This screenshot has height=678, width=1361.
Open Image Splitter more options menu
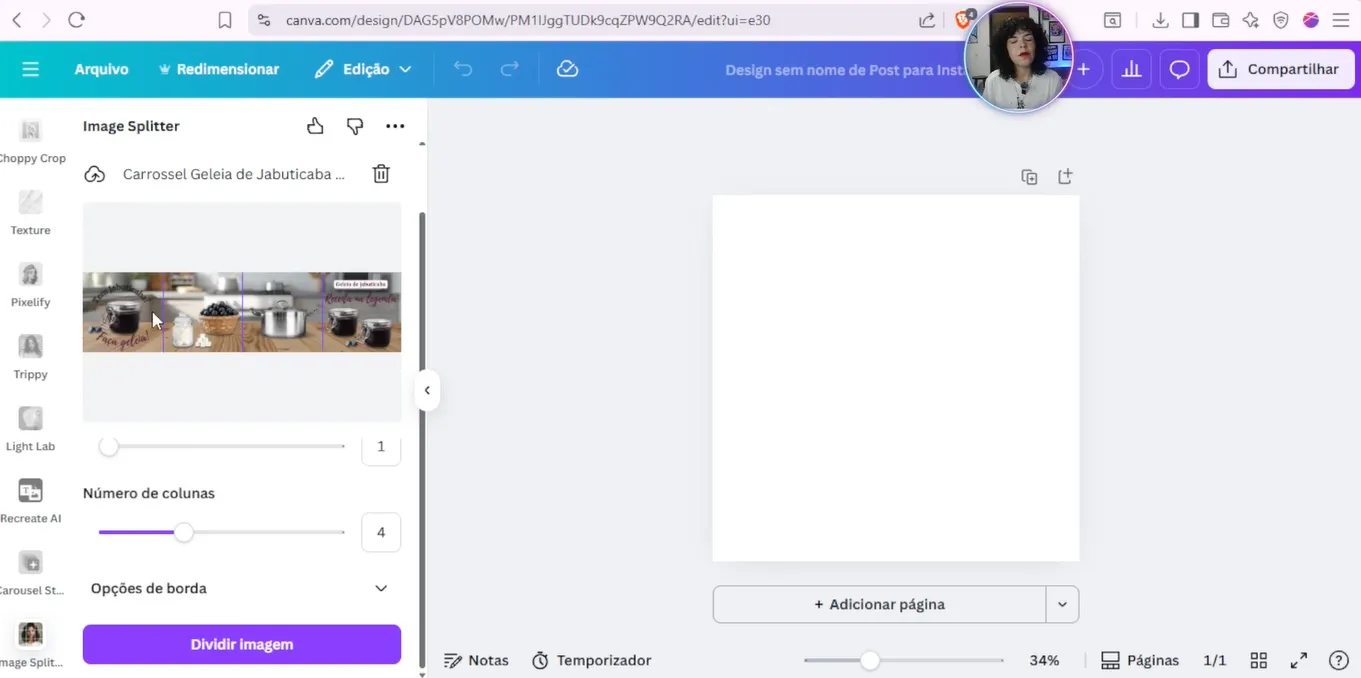(x=395, y=126)
